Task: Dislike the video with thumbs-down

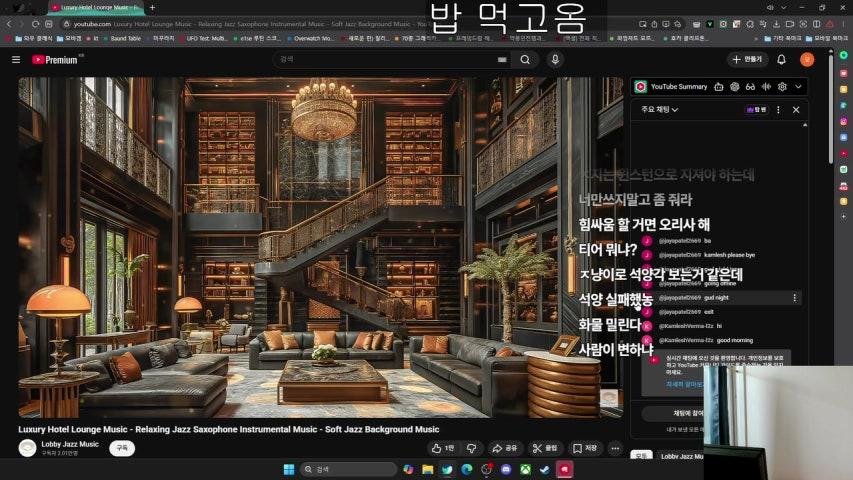Action: point(471,448)
